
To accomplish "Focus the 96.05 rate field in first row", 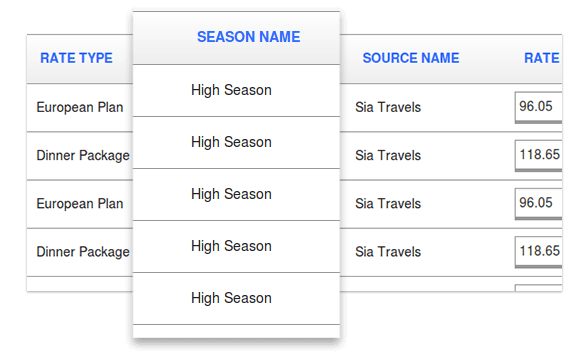I will click(x=538, y=107).
